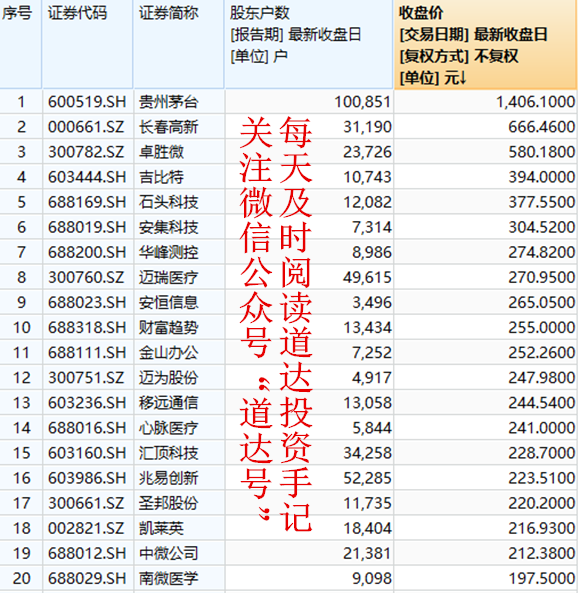
Task: Select closing price 212.3800
Action: pos(541,553)
